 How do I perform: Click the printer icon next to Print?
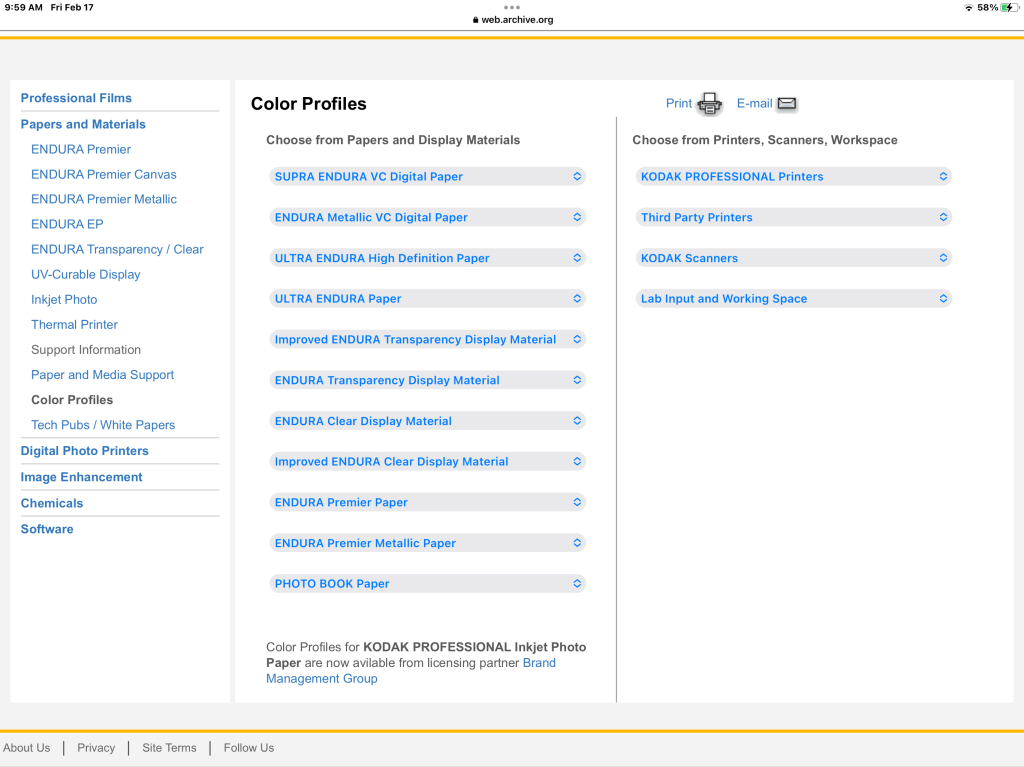coord(709,103)
